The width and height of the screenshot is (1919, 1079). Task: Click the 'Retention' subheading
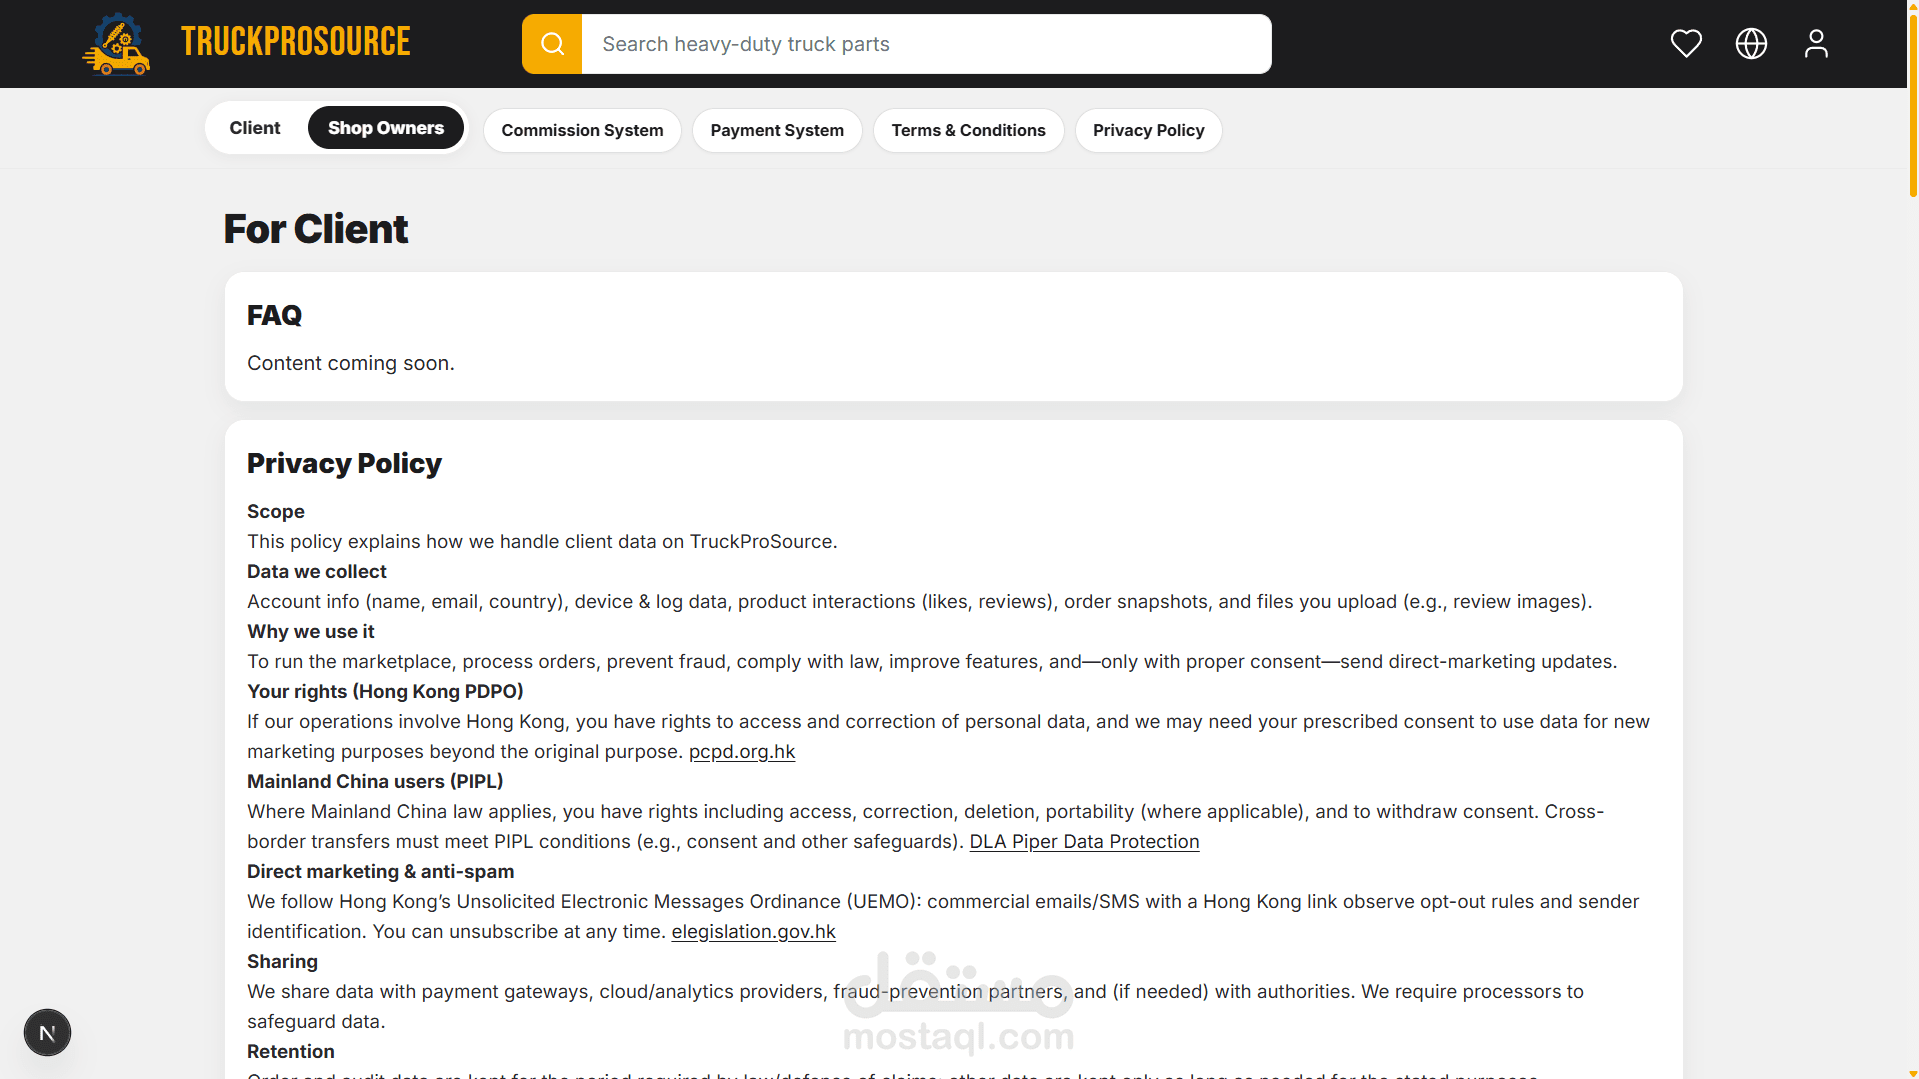coord(291,1052)
